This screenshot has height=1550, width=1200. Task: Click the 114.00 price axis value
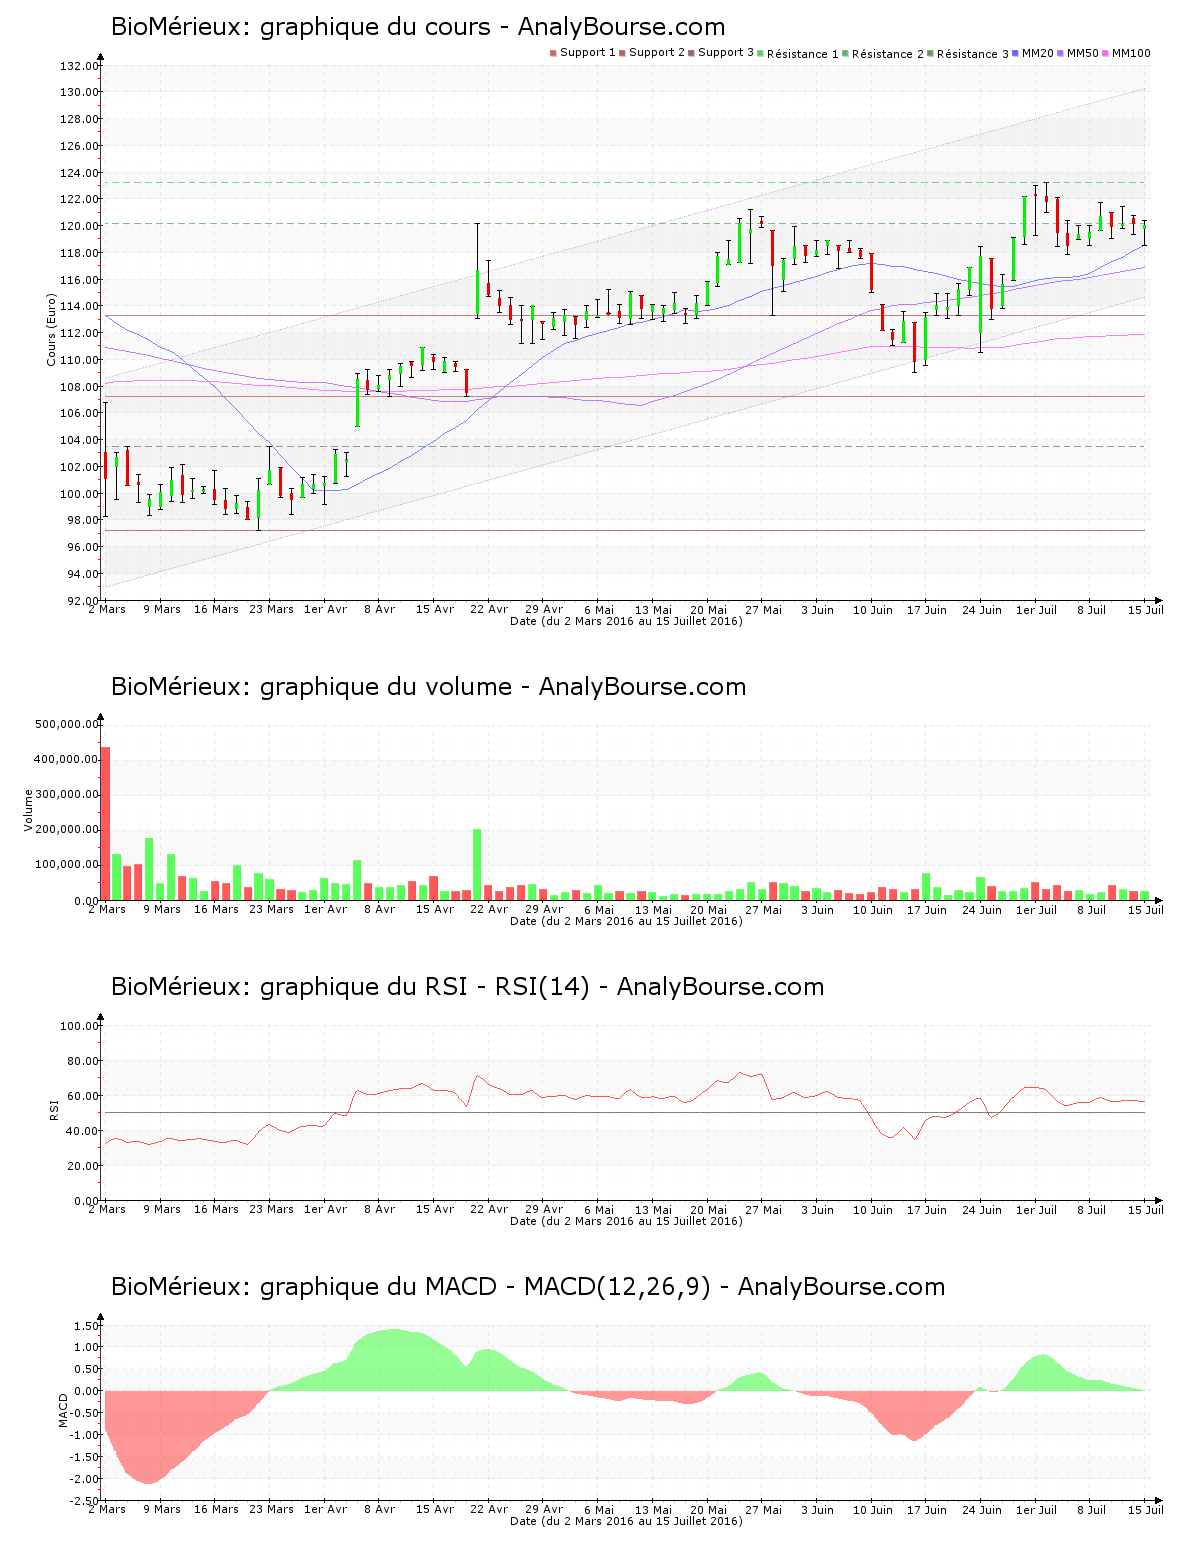point(79,307)
